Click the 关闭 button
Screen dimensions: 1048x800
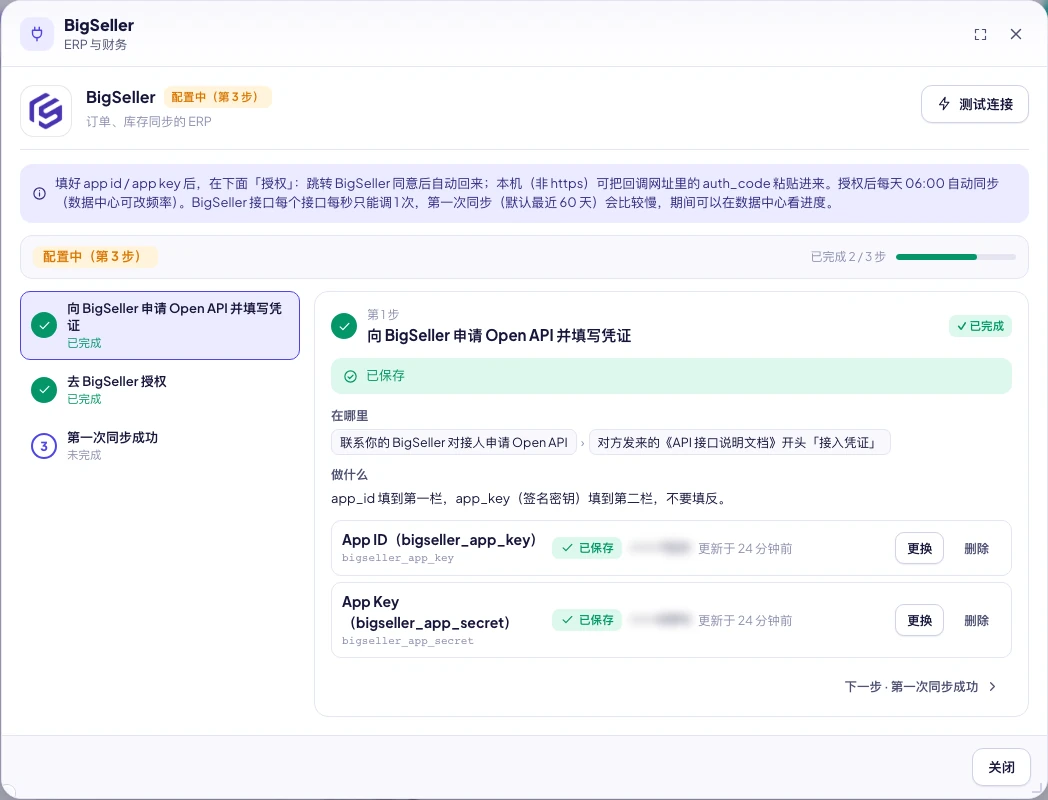pos(1001,767)
